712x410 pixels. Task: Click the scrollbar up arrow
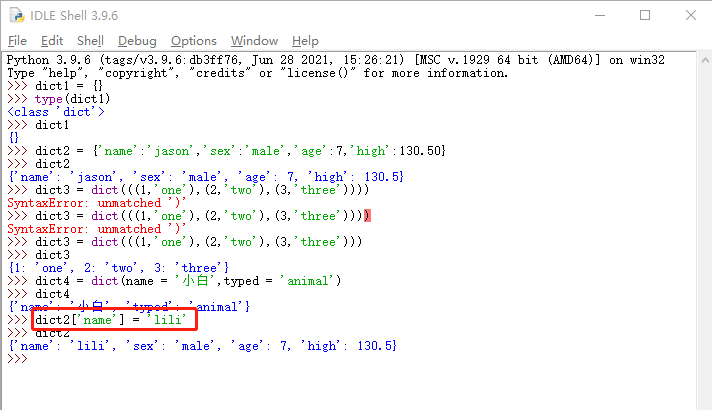pos(705,60)
